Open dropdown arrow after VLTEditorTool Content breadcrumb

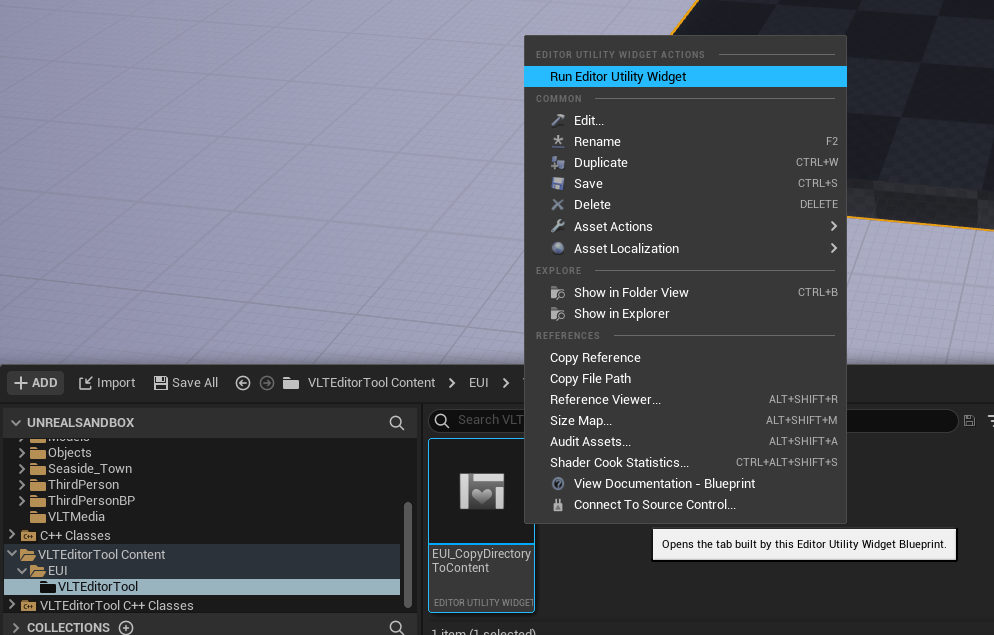(452, 383)
